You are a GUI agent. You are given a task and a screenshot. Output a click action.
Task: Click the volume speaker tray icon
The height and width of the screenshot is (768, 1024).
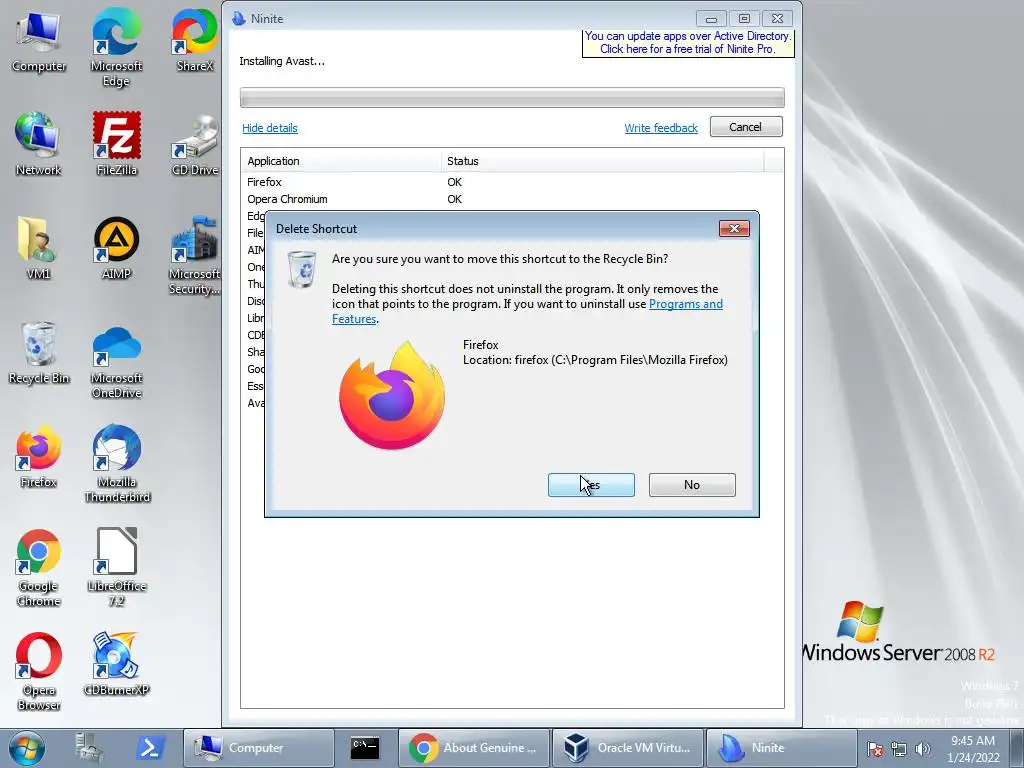pyautogui.click(x=922, y=750)
